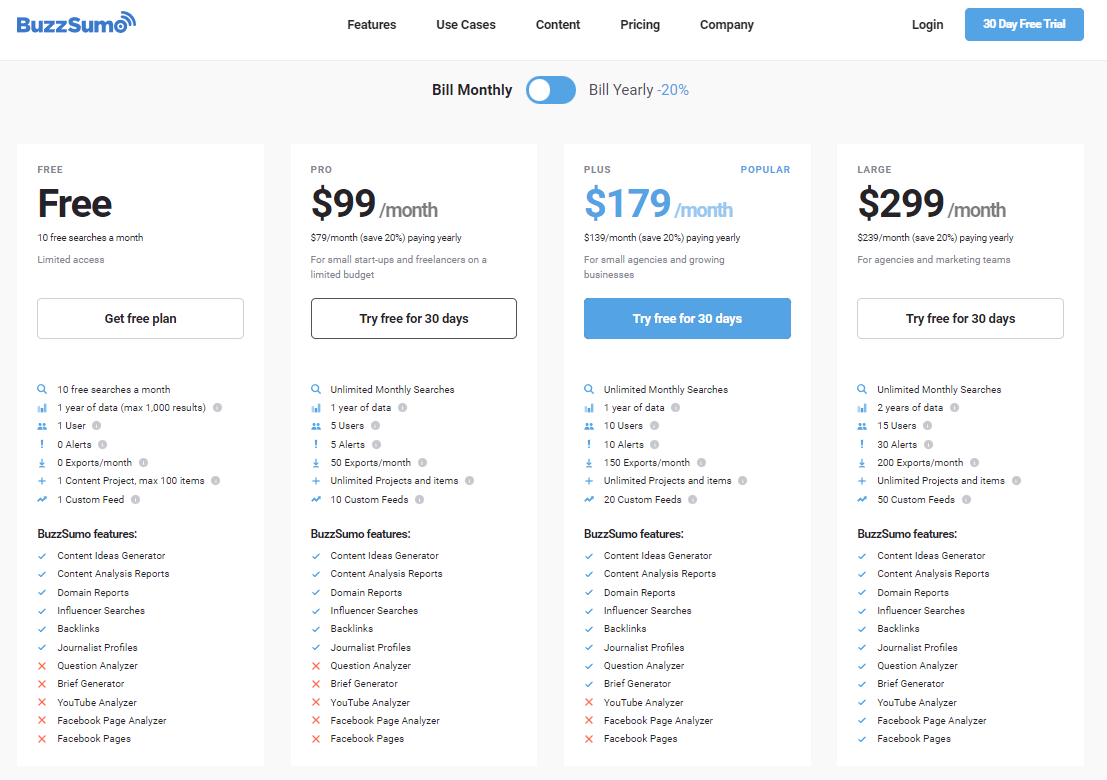
Task: Click info icon next to 10 Users
Action: (654, 426)
